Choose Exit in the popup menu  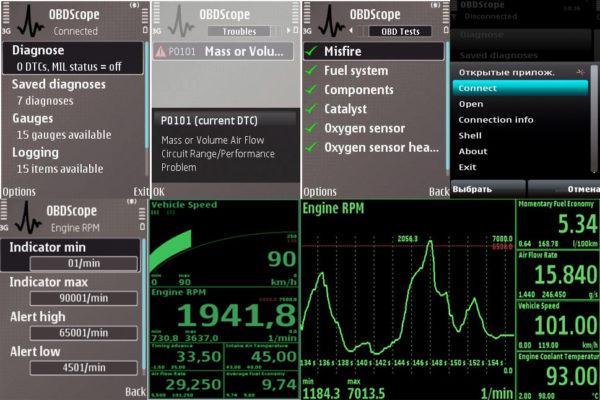520,167
